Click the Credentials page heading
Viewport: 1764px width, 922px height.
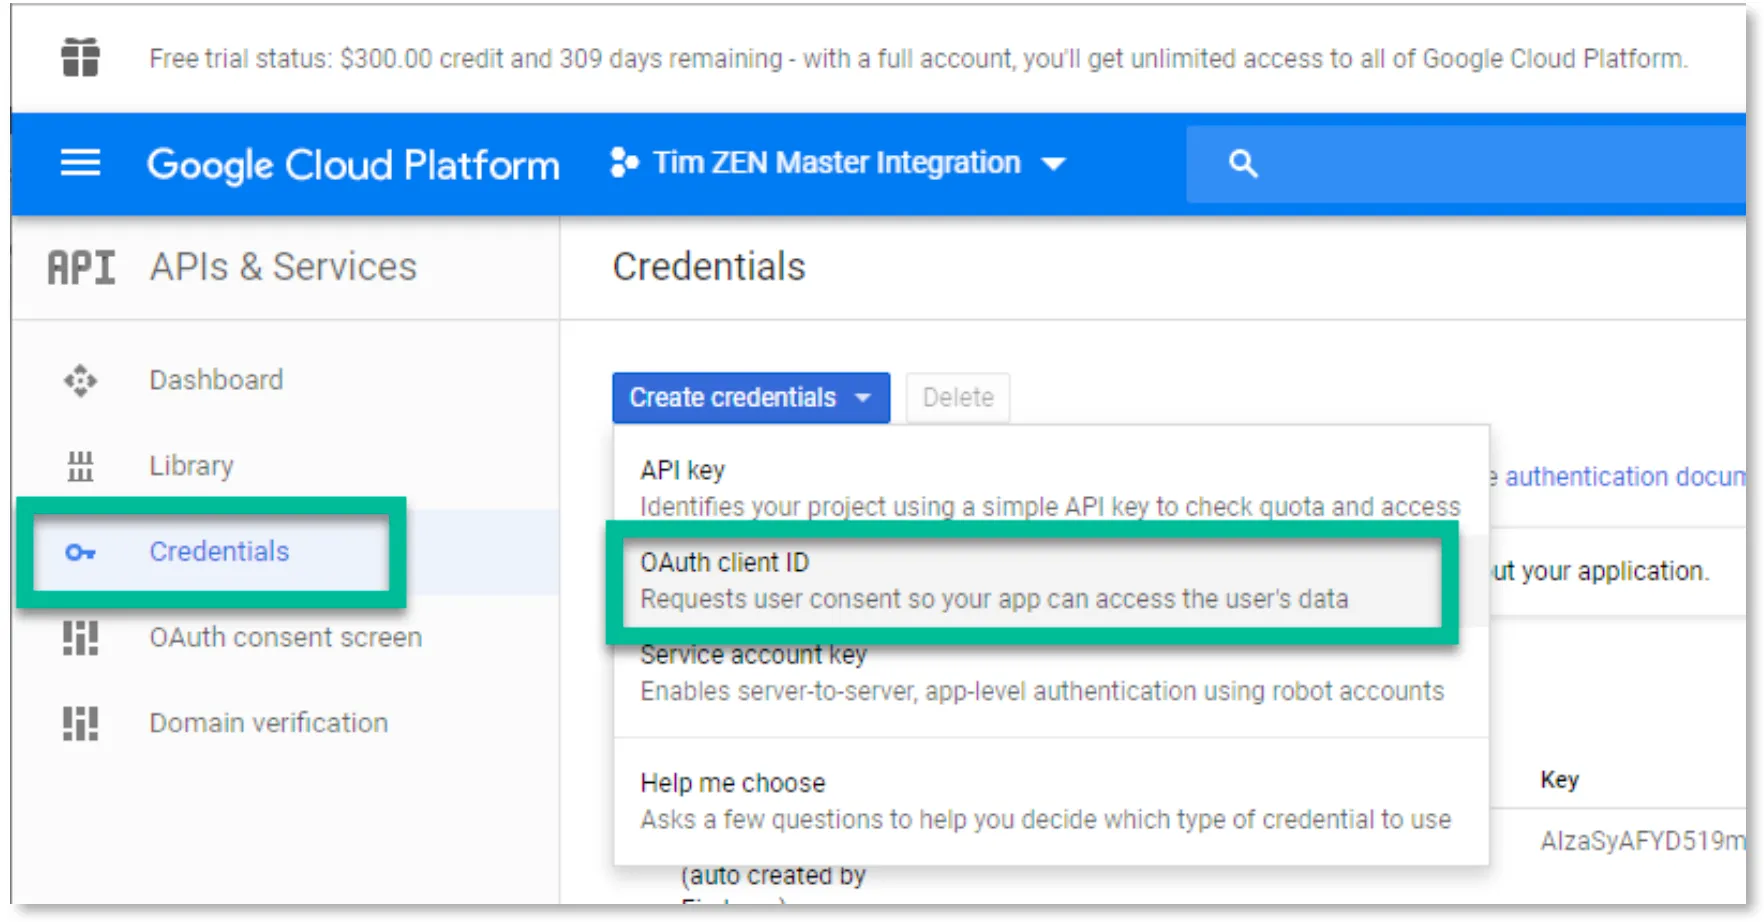point(709,267)
